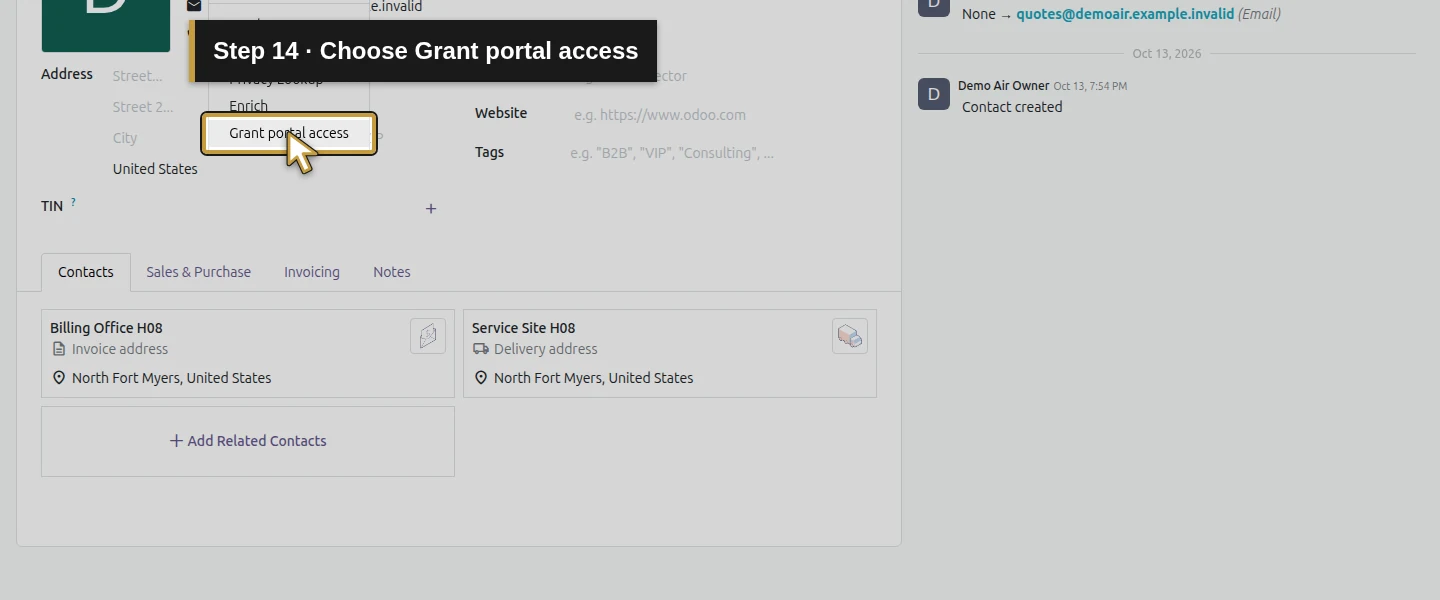This screenshot has width=1440, height=600.
Task: Click the Oct 13, 7:54 PM timestamp
Action: point(1090,87)
